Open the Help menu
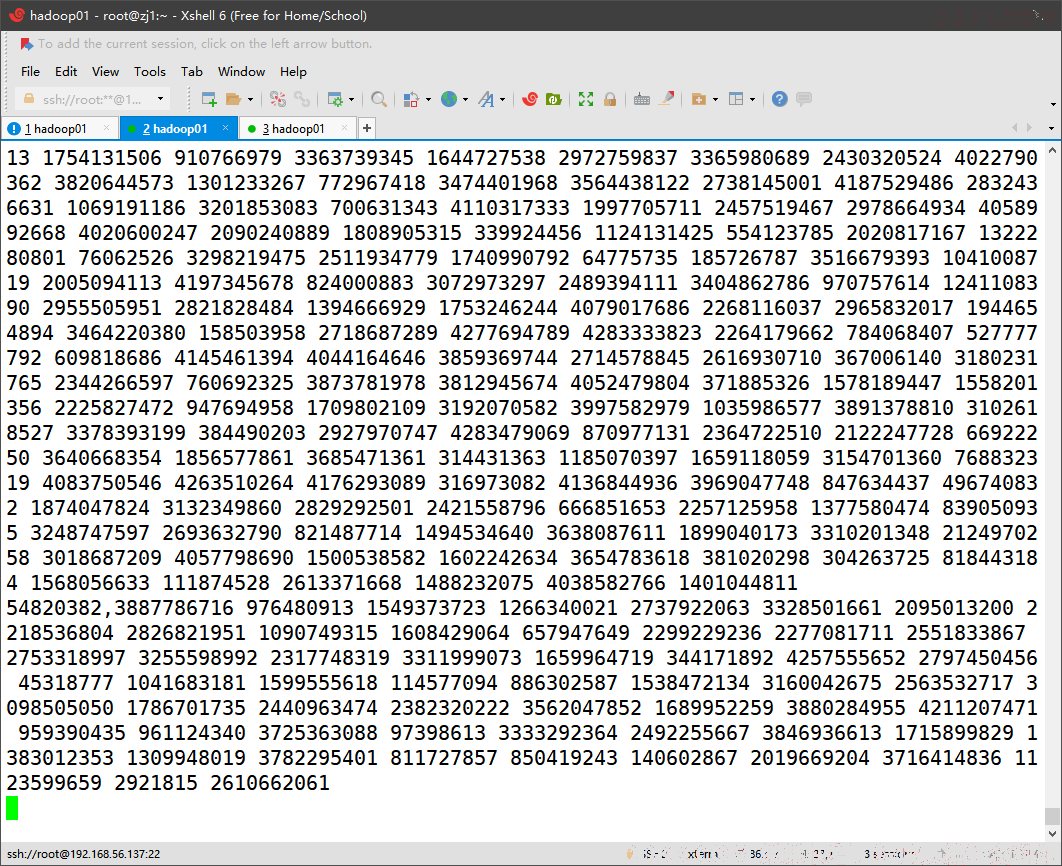1062x866 pixels. (x=293, y=72)
